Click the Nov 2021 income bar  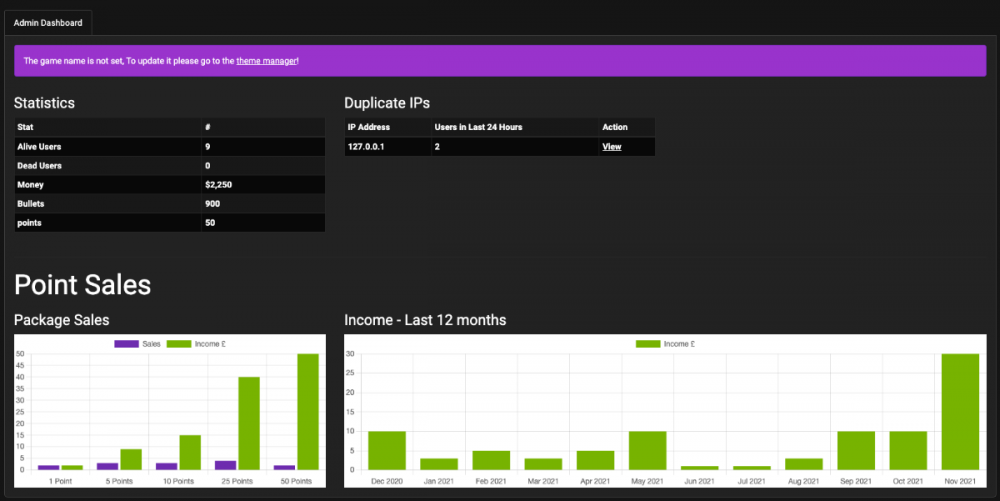(x=960, y=412)
